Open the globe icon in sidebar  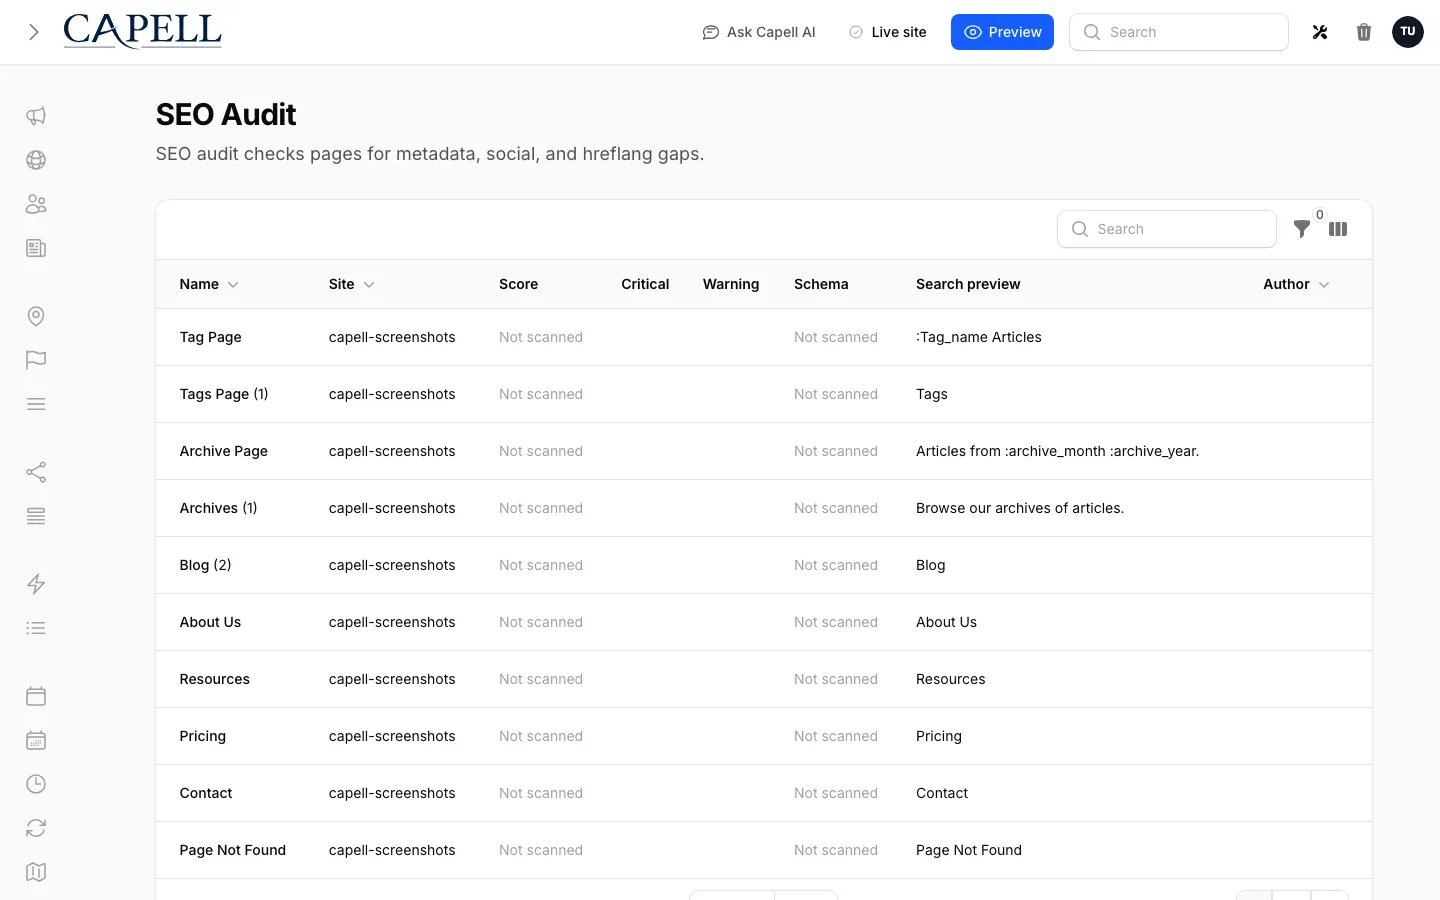[x=36, y=160]
